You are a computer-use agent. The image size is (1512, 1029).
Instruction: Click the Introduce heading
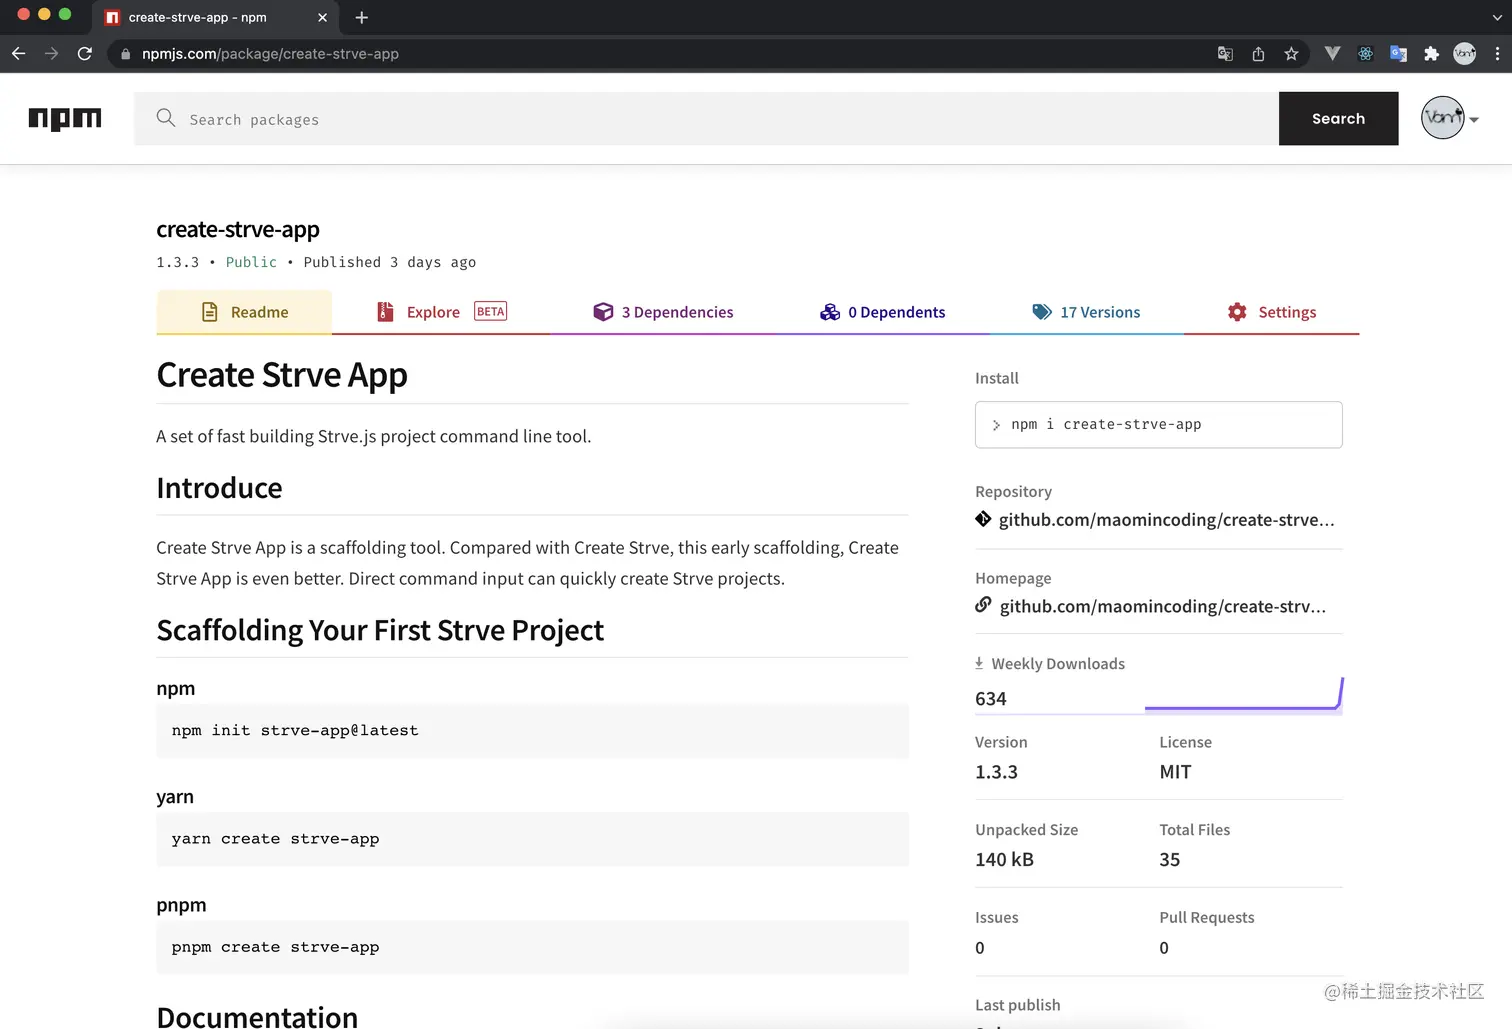point(219,488)
